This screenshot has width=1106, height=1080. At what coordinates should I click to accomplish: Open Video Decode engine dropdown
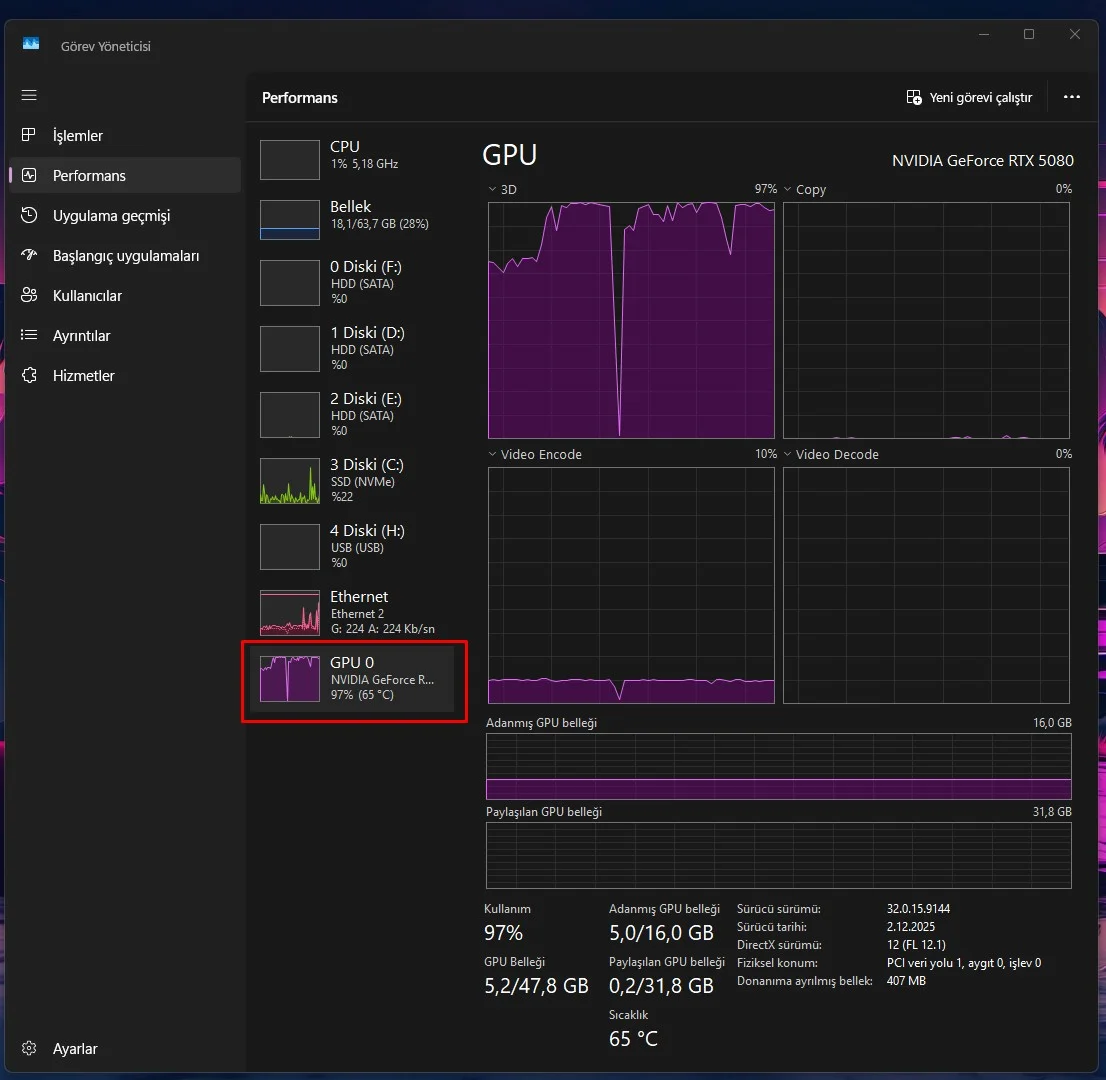(x=788, y=454)
